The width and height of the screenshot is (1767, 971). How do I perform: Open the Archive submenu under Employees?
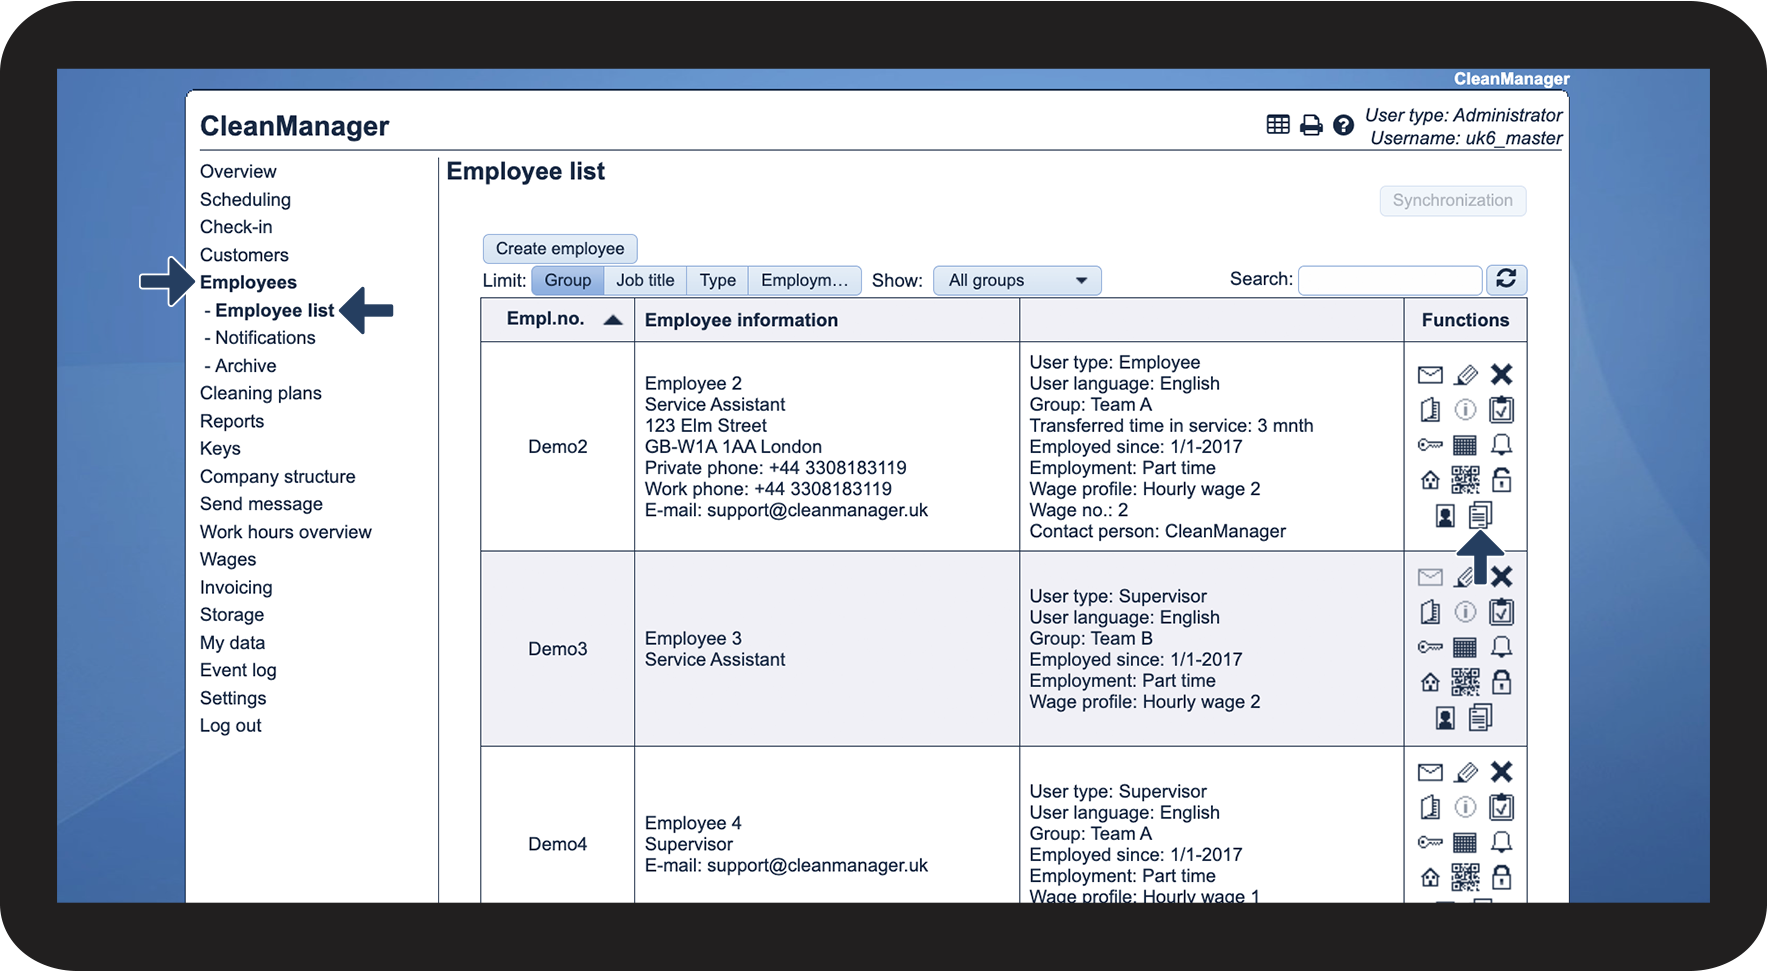[245, 366]
